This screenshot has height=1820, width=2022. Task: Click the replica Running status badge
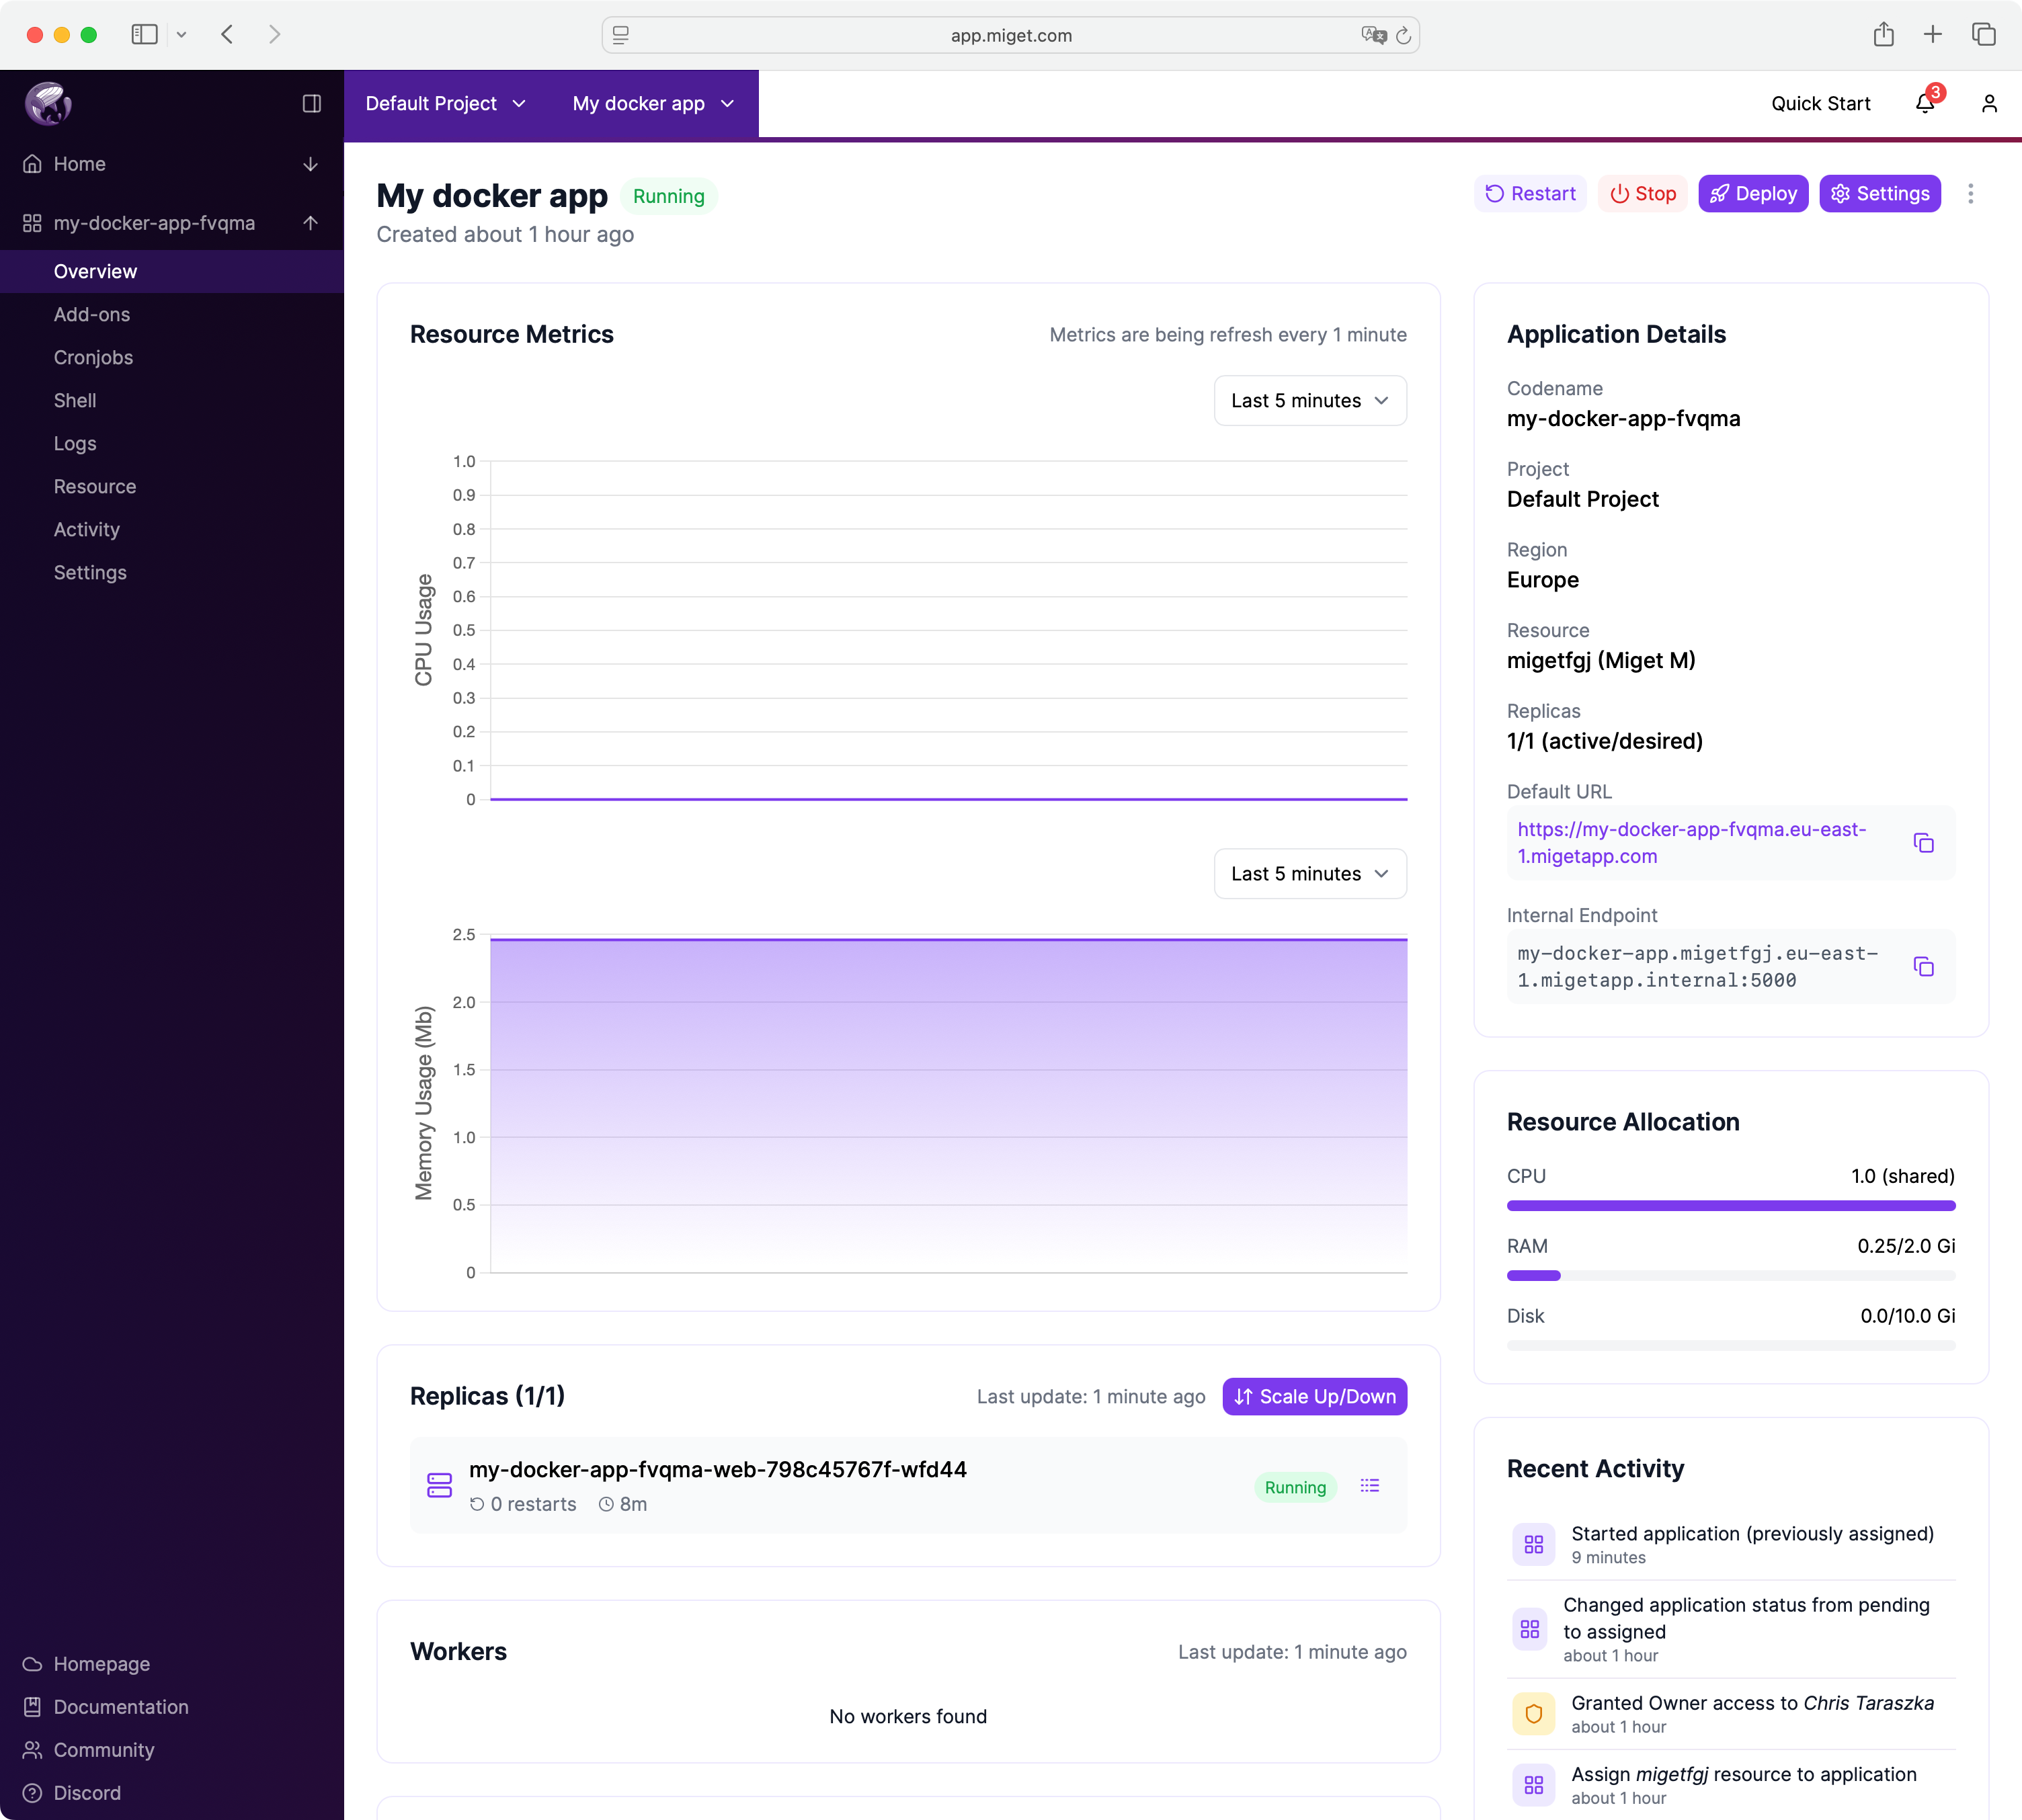click(1295, 1487)
